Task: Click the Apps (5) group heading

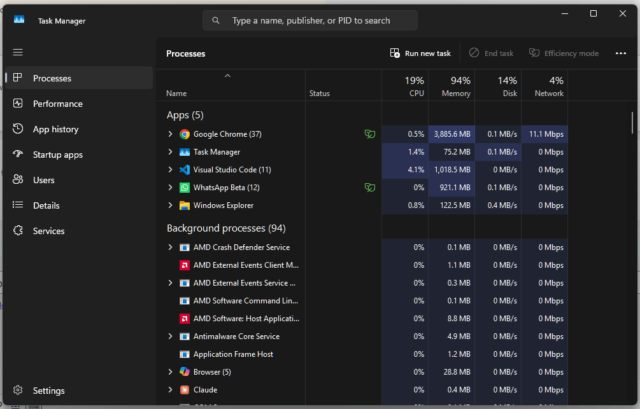Action: 185,115
